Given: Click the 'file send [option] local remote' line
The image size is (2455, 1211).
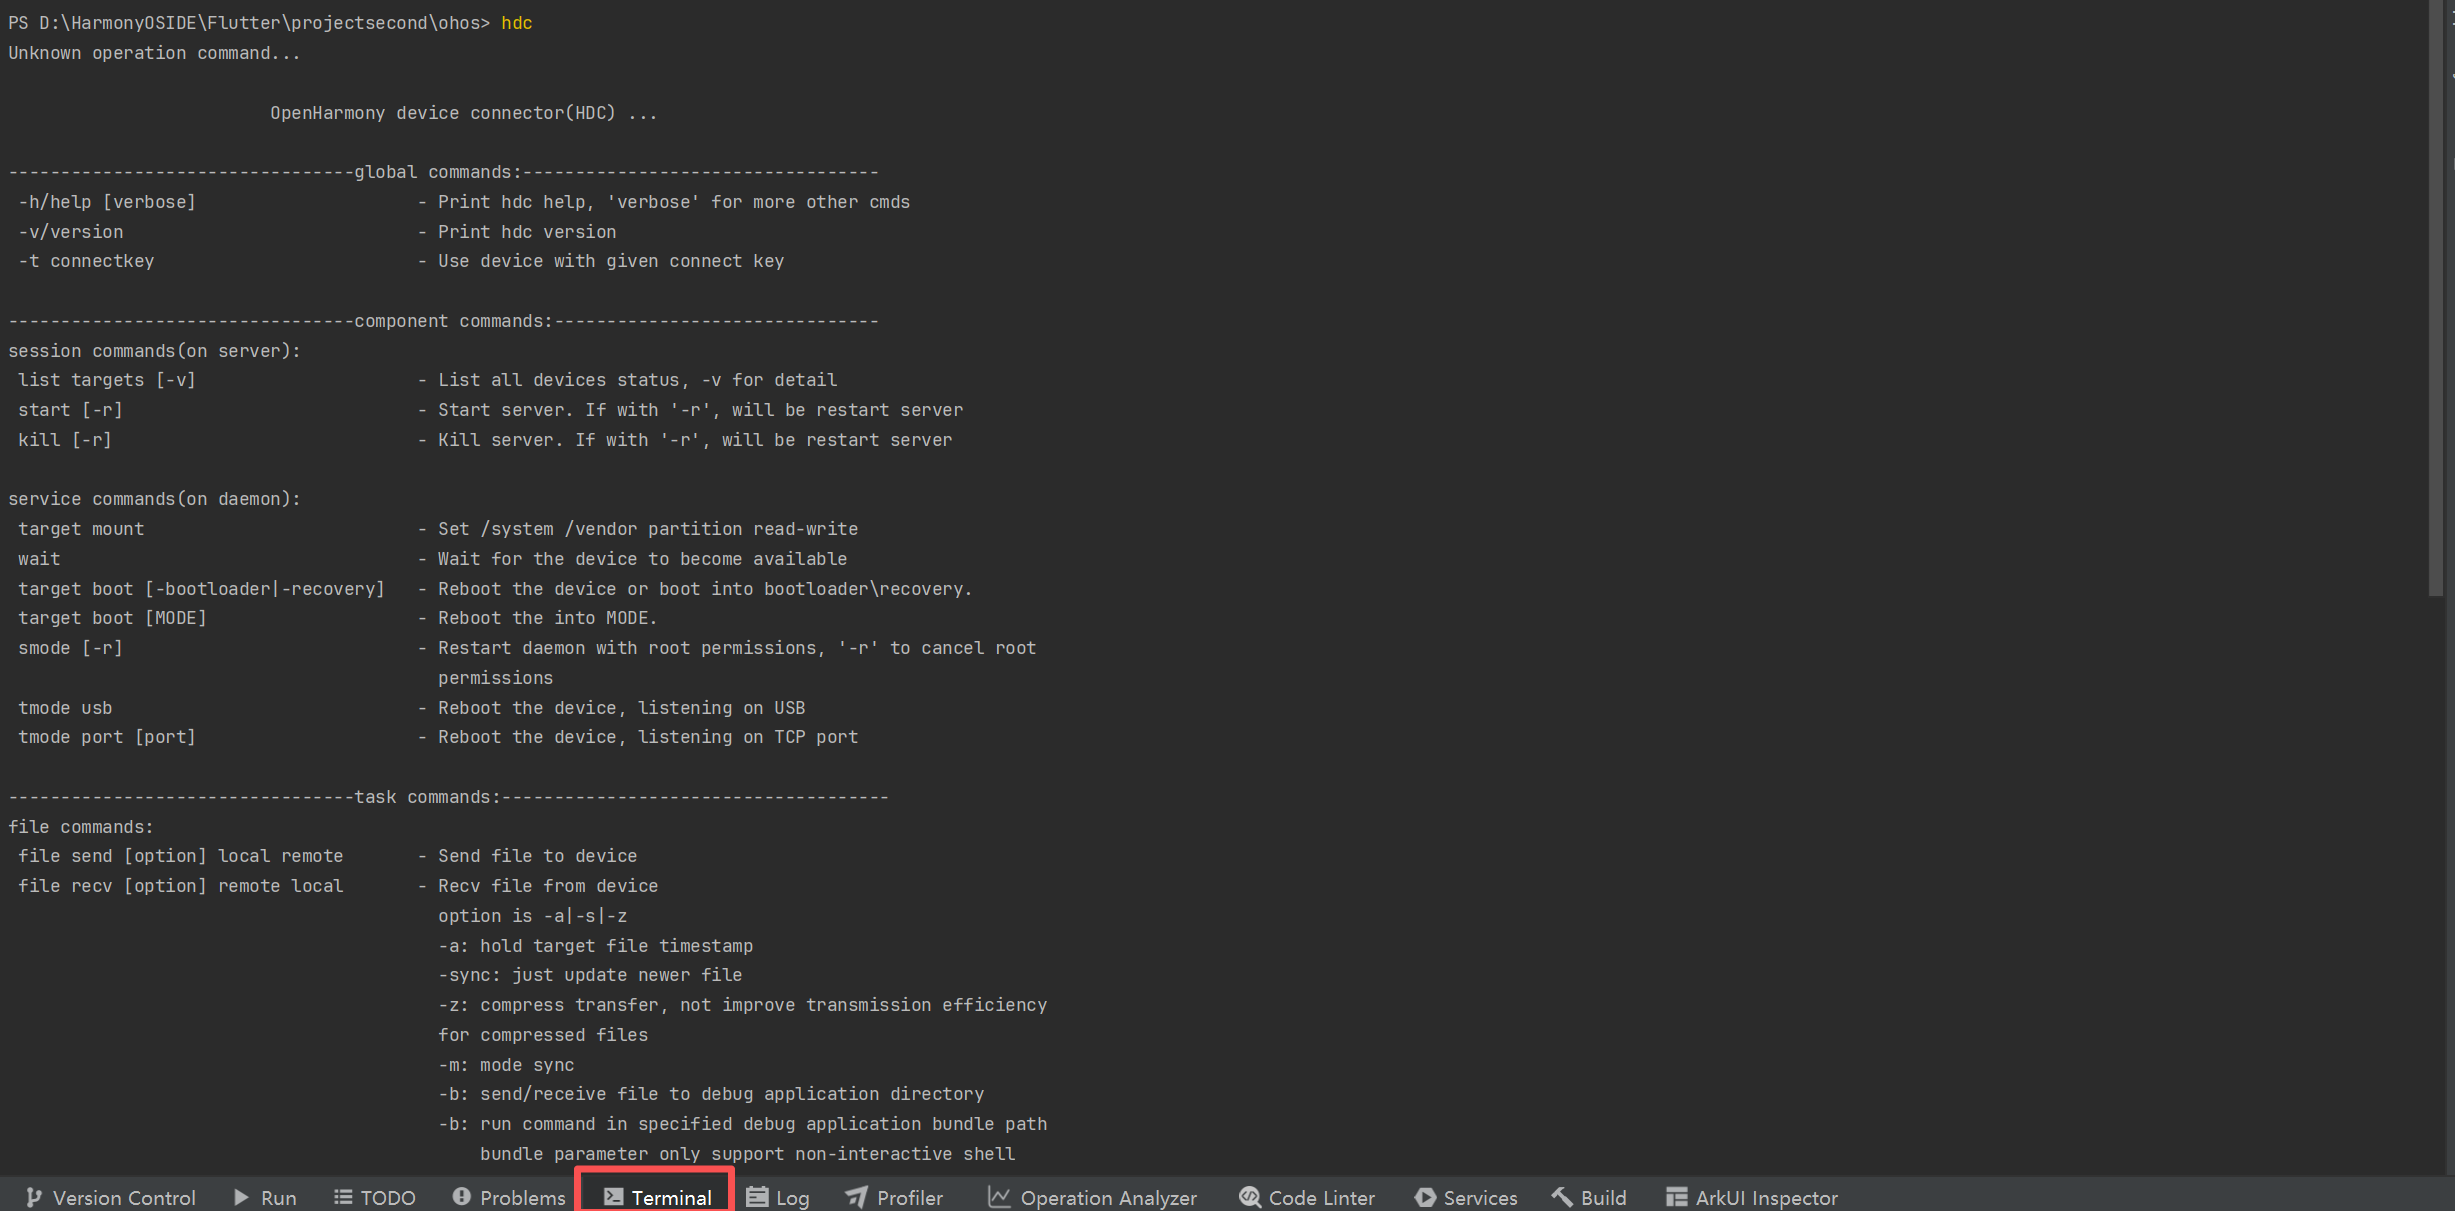Looking at the screenshot, I should pos(180,856).
